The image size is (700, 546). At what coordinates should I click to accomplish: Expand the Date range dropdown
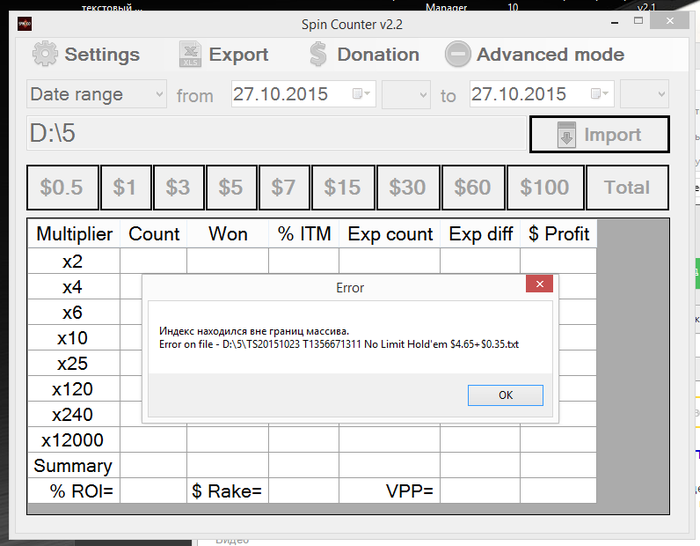(96, 94)
